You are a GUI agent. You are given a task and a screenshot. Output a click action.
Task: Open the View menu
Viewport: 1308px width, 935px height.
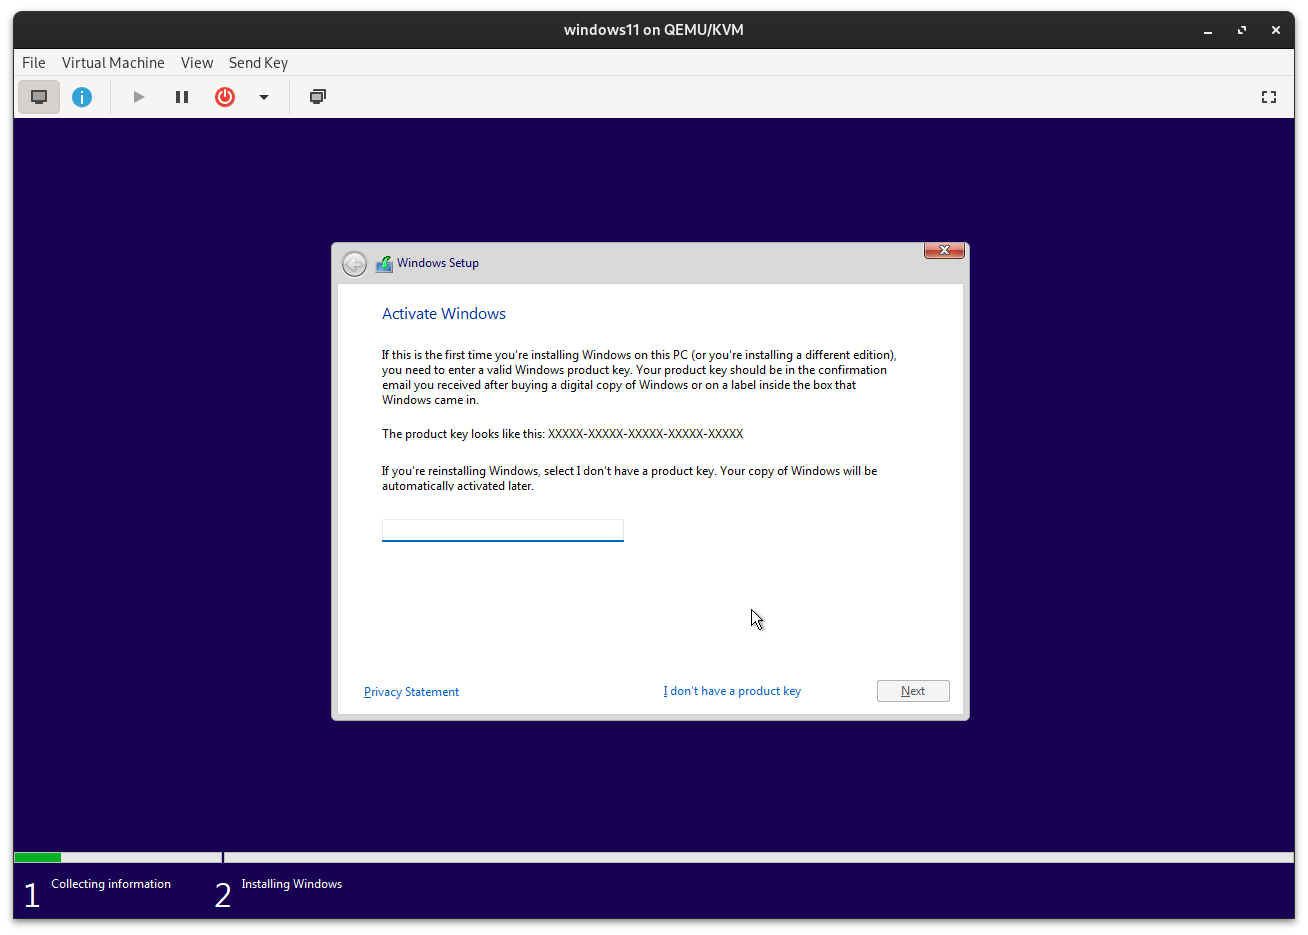pos(197,62)
